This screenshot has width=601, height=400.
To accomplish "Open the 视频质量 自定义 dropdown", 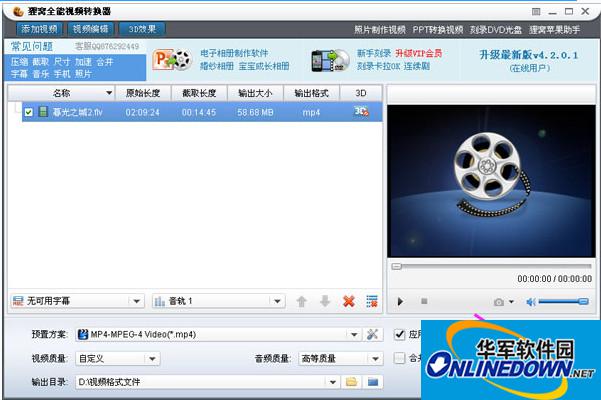I will [x=118, y=359].
